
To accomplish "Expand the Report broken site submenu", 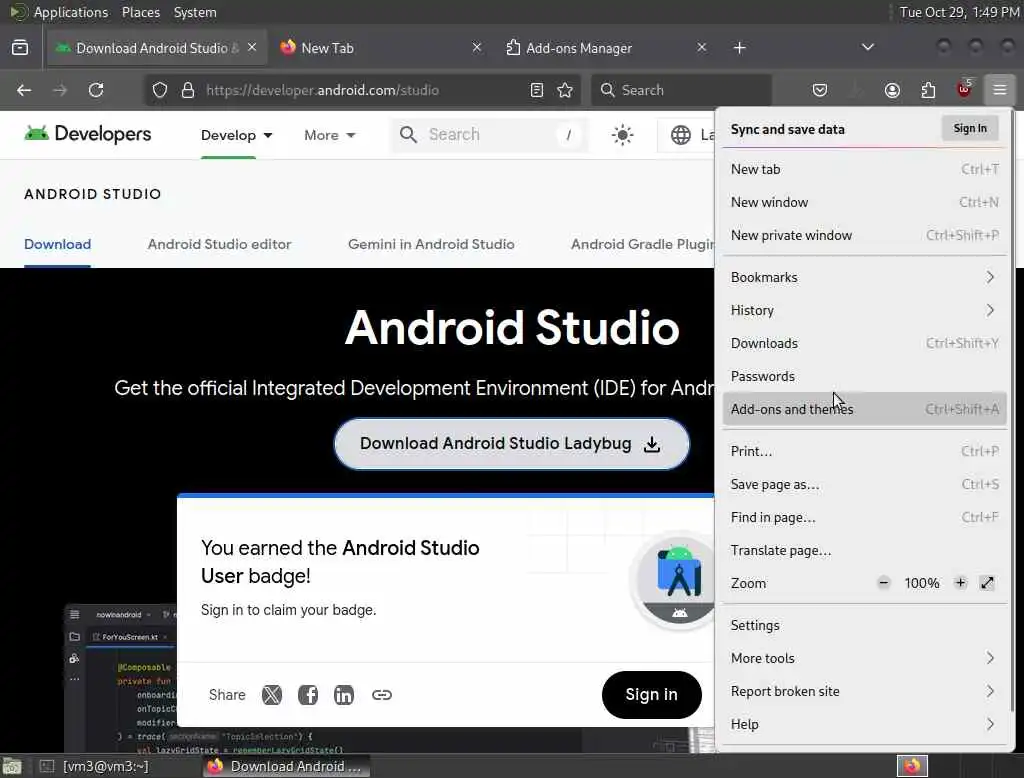I will (865, 691).
